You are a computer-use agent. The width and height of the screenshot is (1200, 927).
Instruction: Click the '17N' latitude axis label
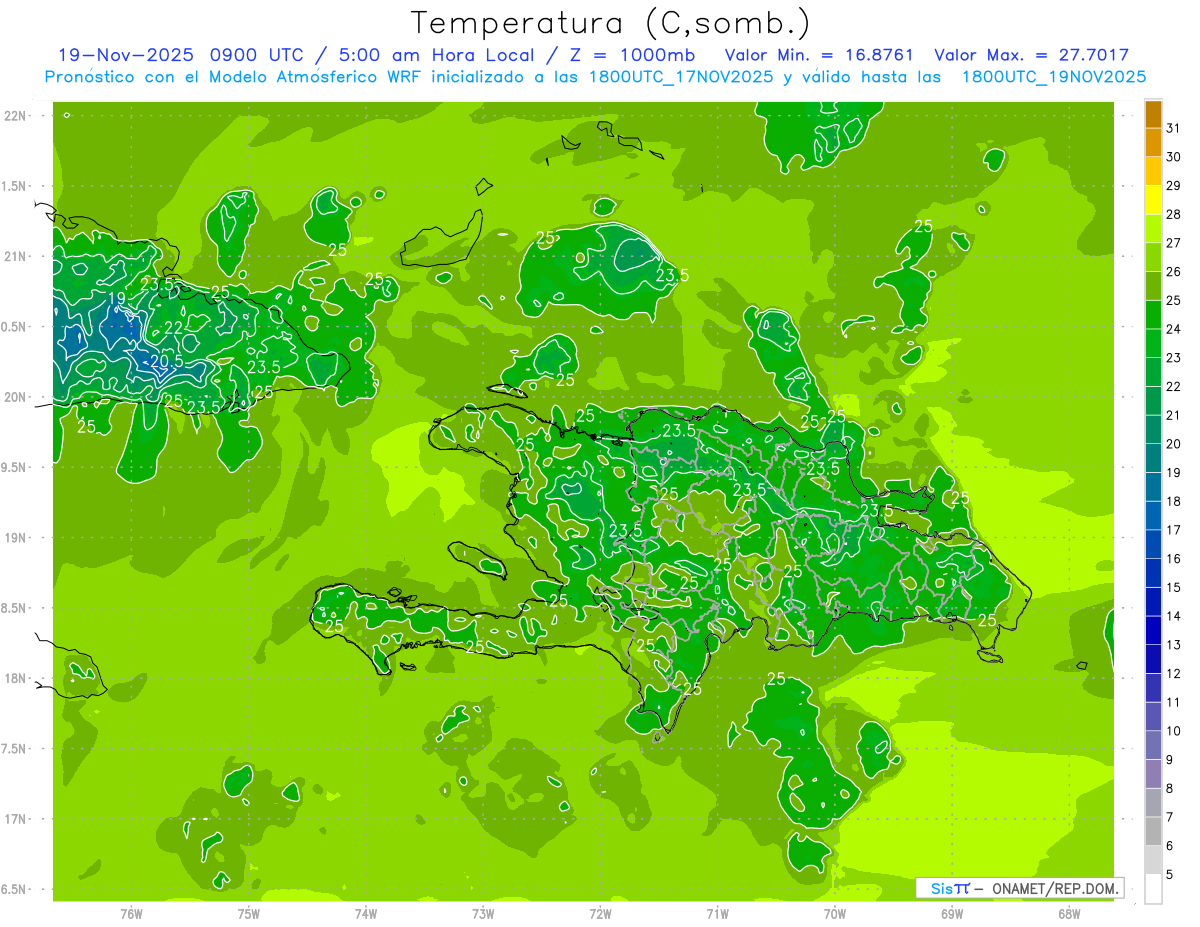click(16, 819)
